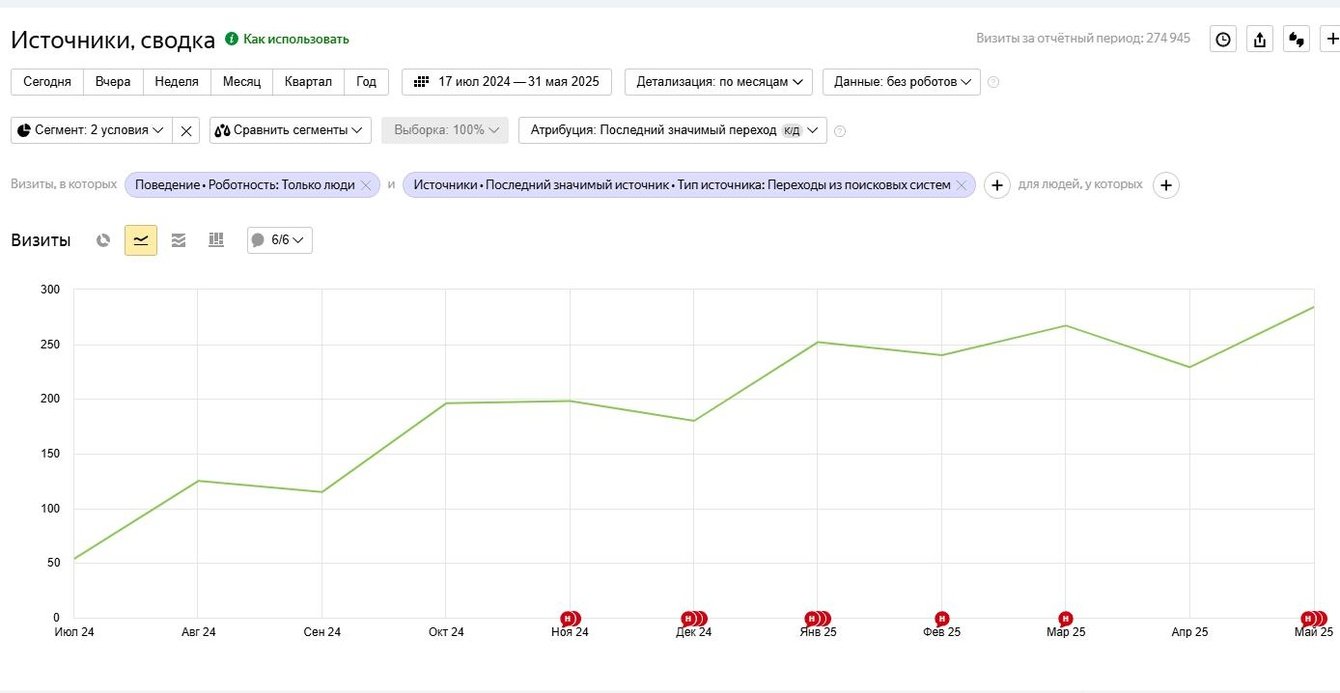
Task: Click the annotation markers at Дек 24
Action: [694, 619]
